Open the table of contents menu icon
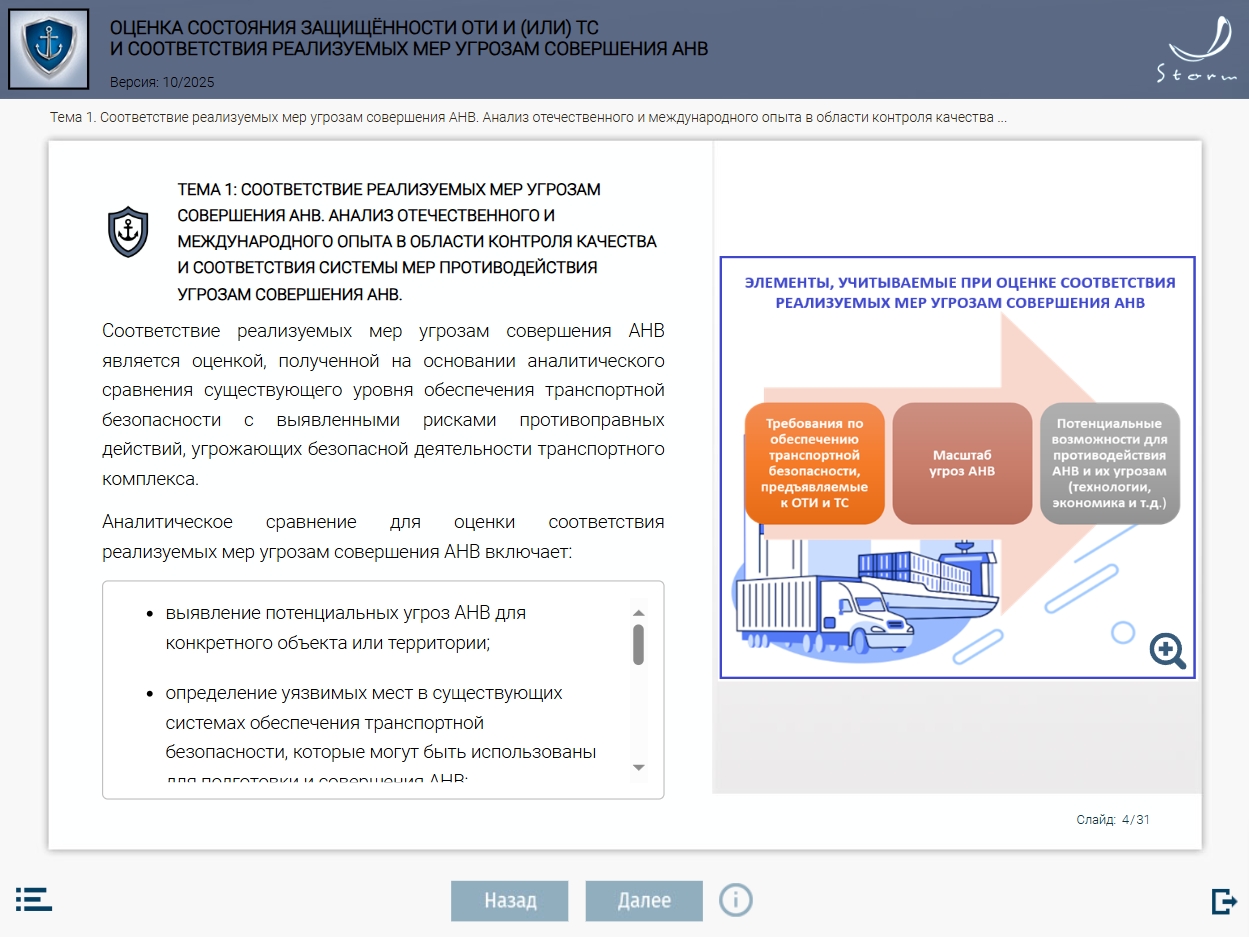This screenshot has width=1249, height=937. click(34, 899)
